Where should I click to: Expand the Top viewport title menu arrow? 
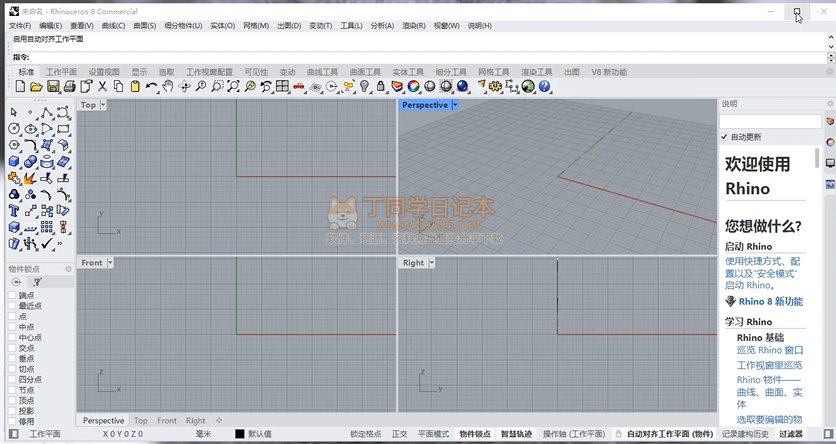(103, 104)
